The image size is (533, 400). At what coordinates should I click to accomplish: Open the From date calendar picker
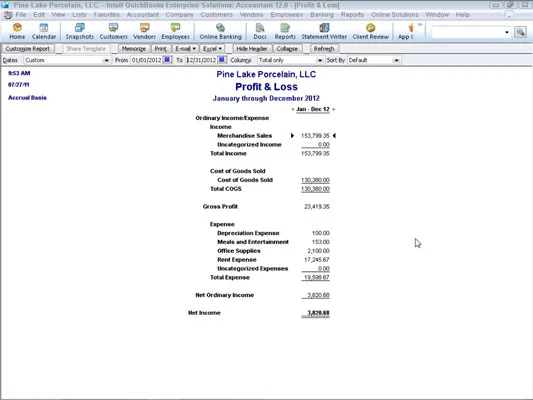167,60
